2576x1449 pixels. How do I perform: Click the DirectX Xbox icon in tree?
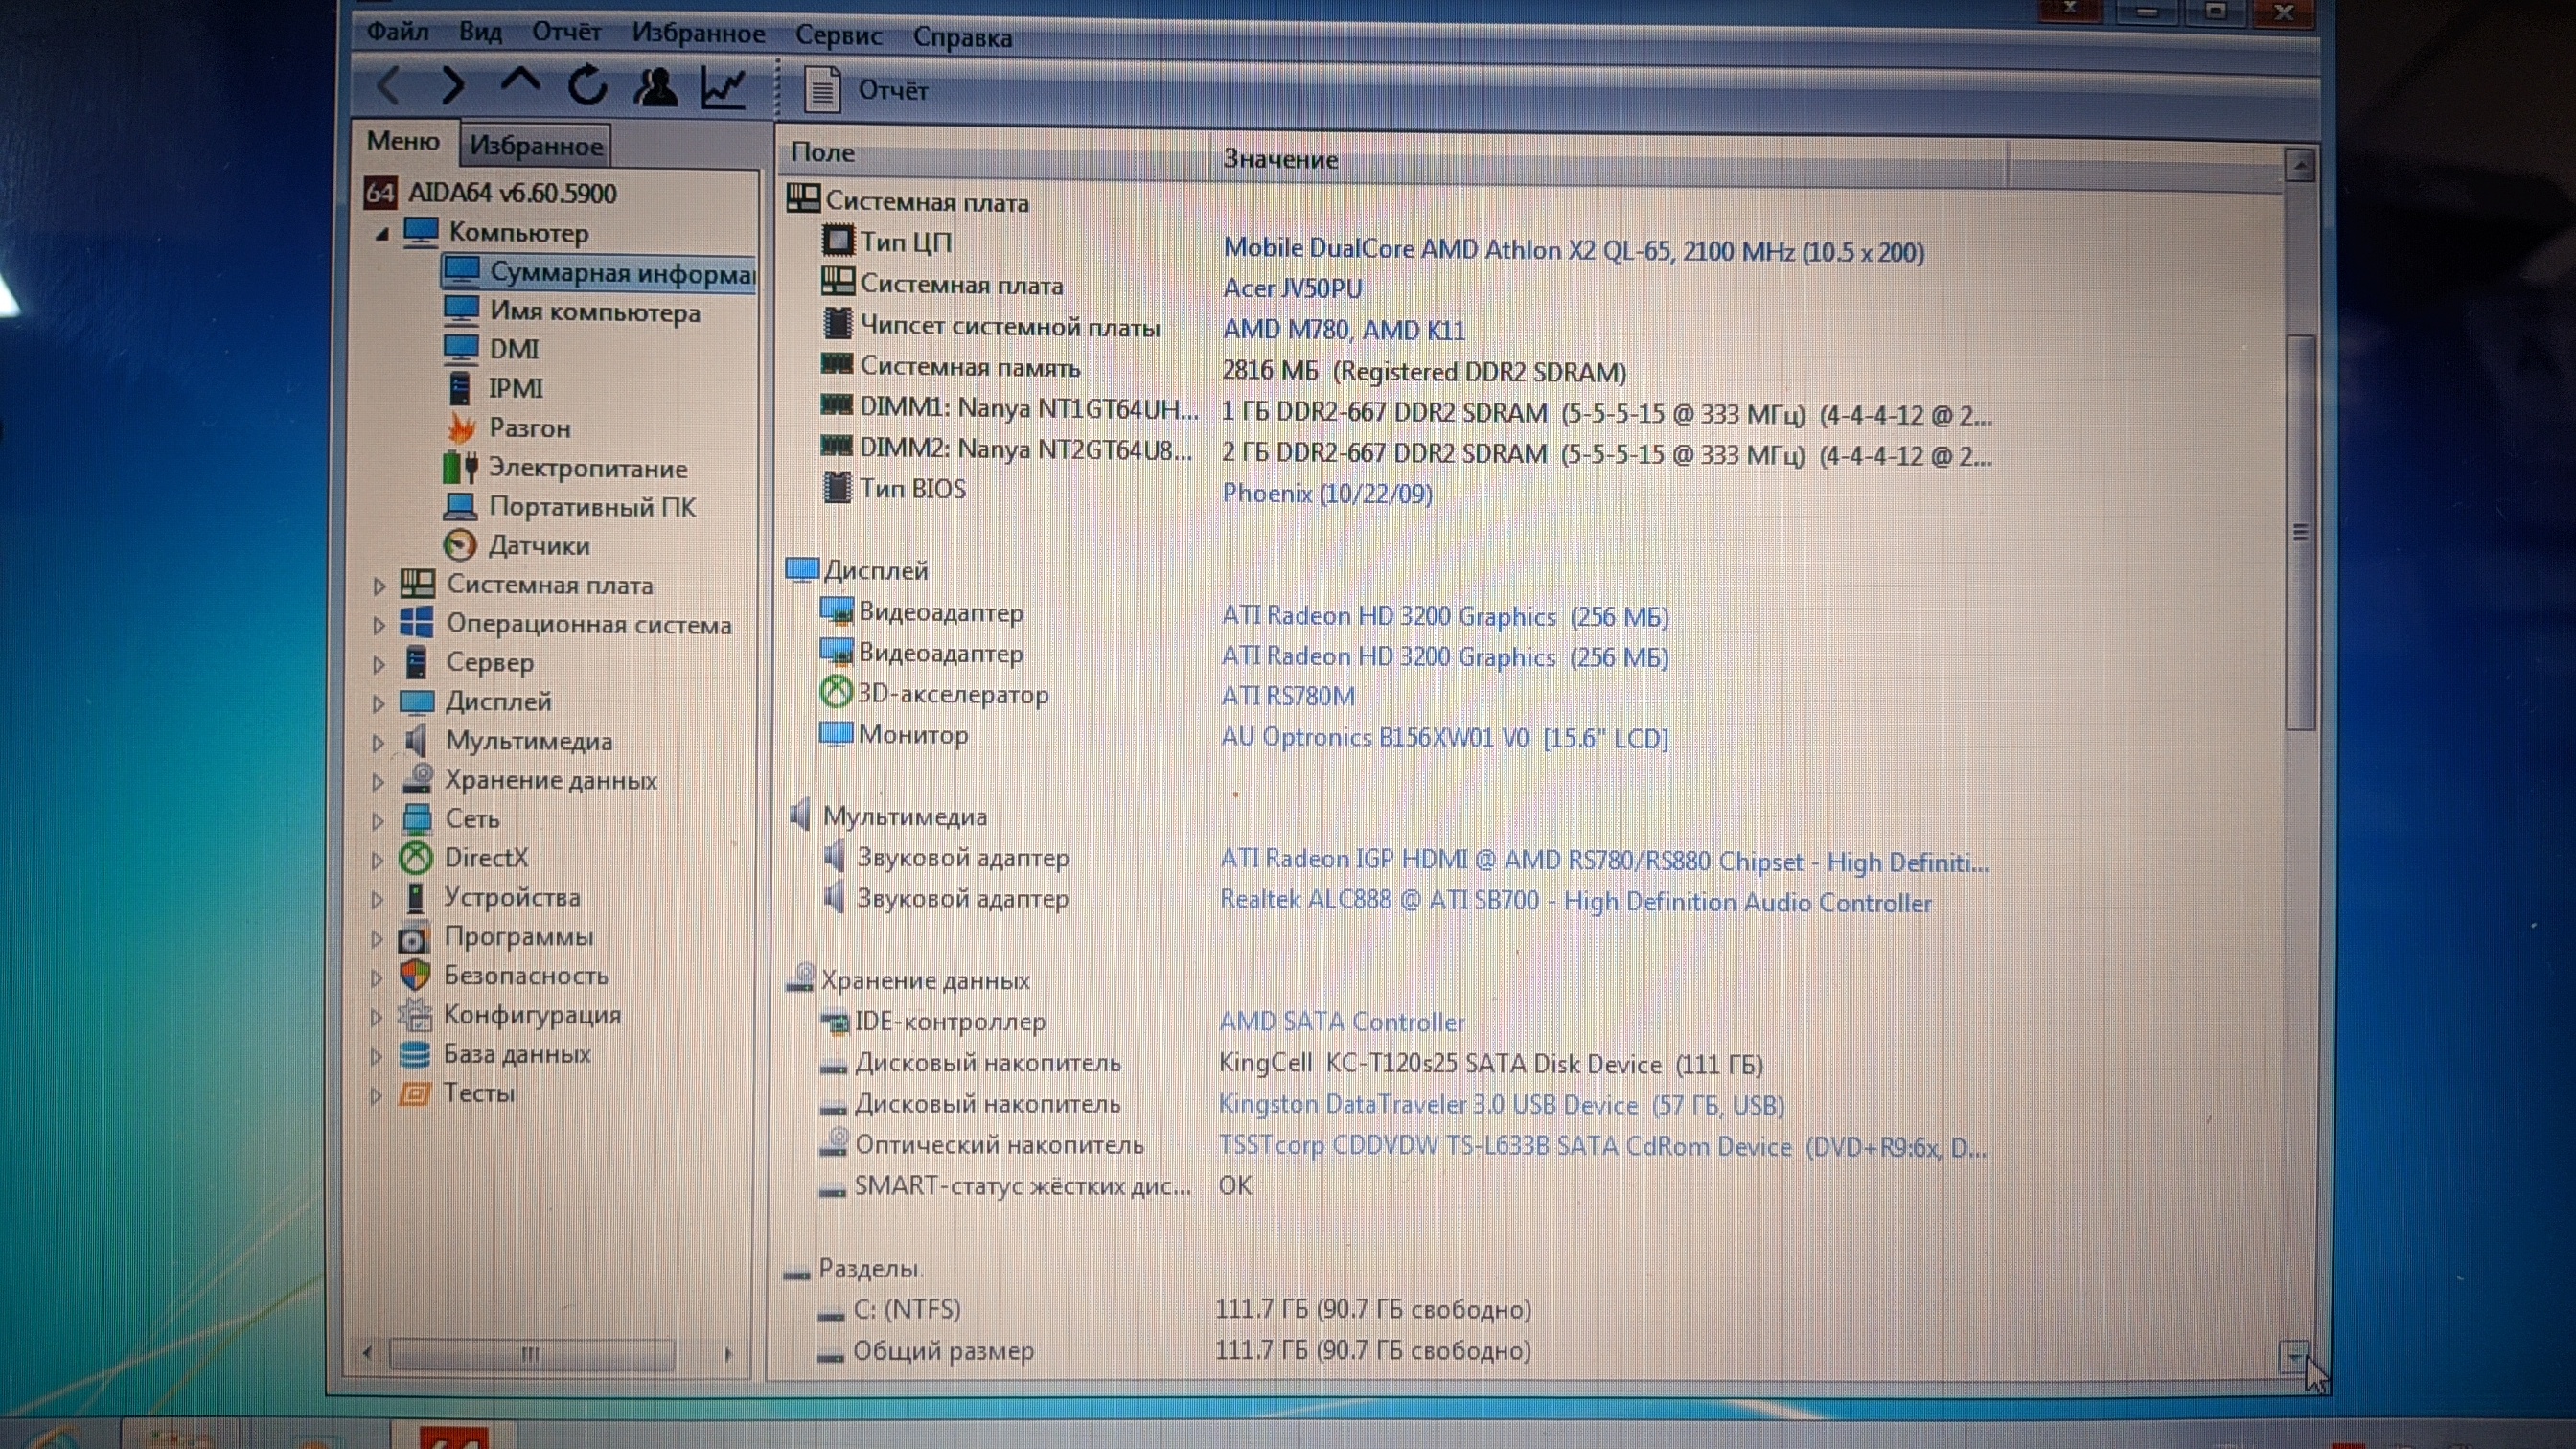click(x=416, y=858)
